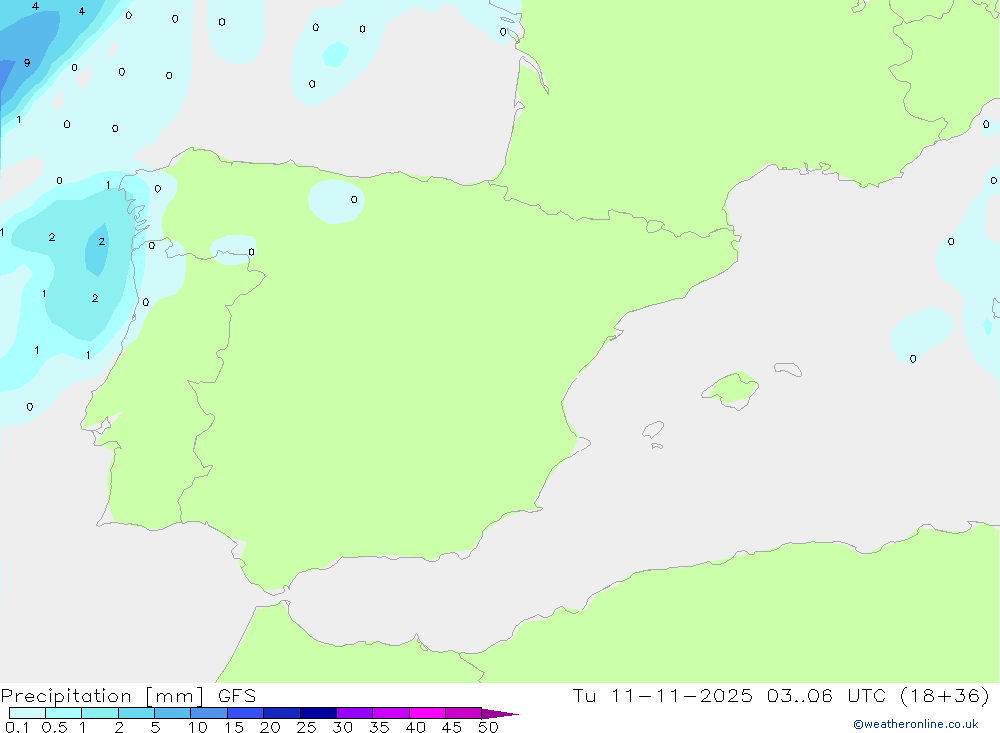
Task: Select the 2–5 mm light blue swatch
Action: click(136, 713)
